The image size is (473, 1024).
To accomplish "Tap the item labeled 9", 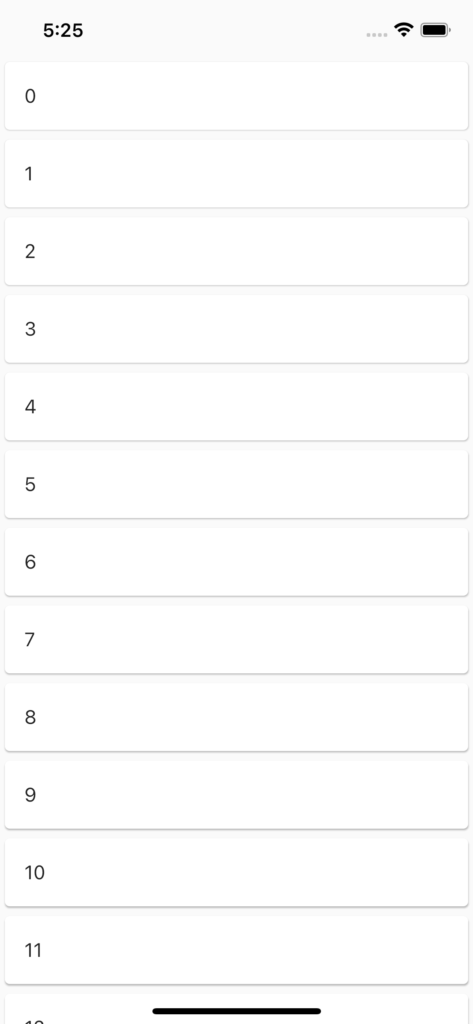I will [236, 795].
